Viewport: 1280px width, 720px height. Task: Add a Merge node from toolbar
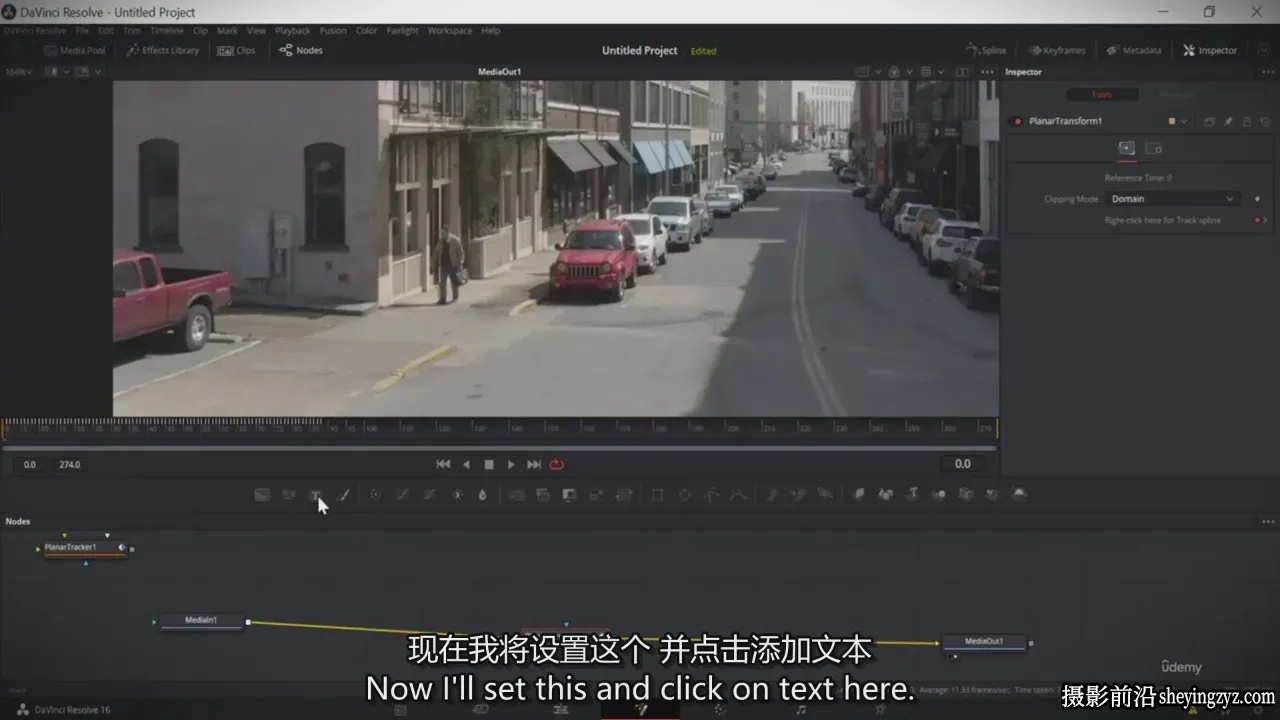point(515,495)
